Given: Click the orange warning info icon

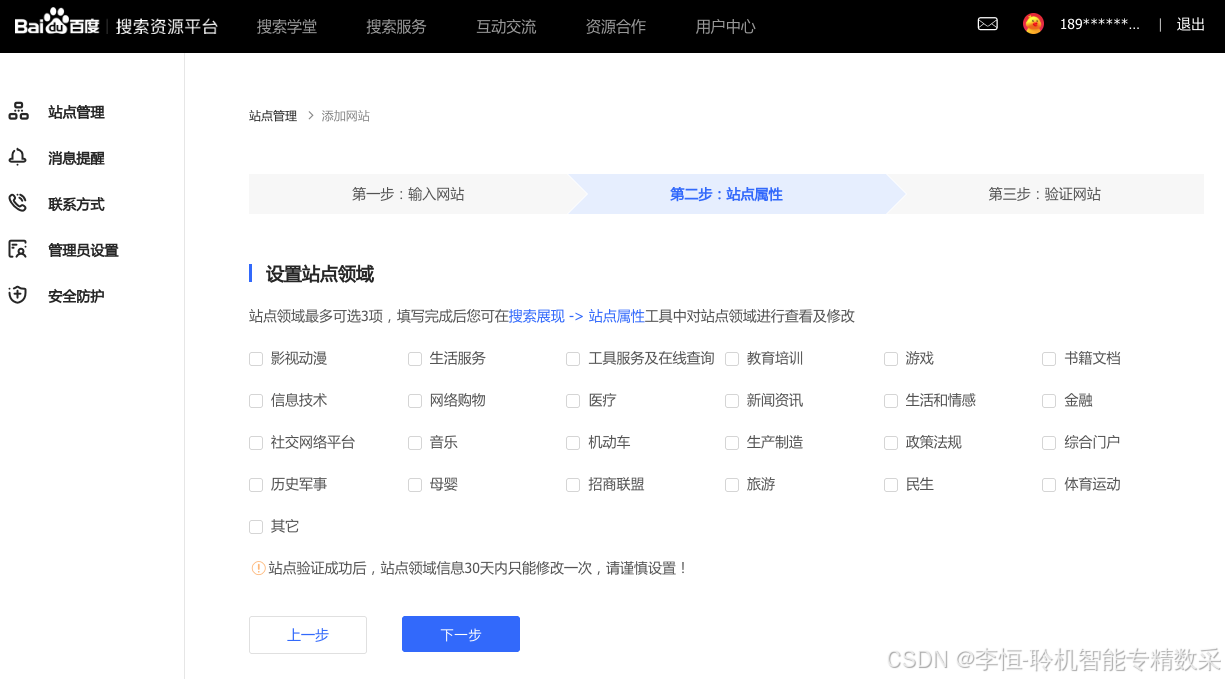Looking at the screenshot, I should (x=258, y=568).
